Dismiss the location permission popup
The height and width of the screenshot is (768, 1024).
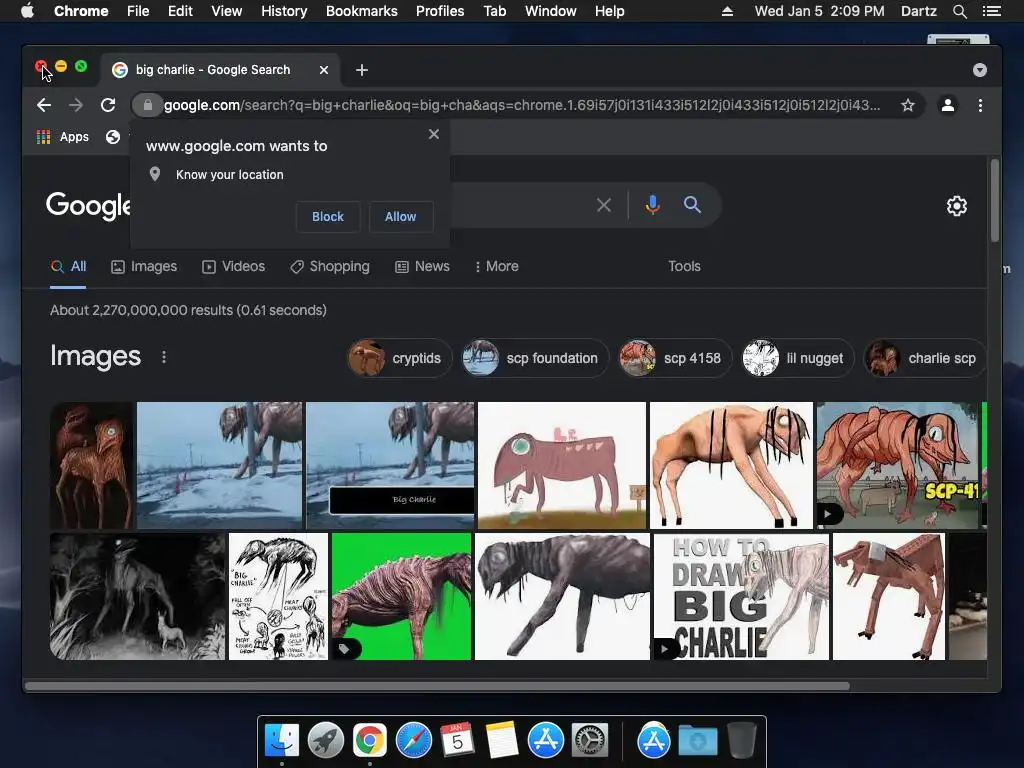[434, 134]
